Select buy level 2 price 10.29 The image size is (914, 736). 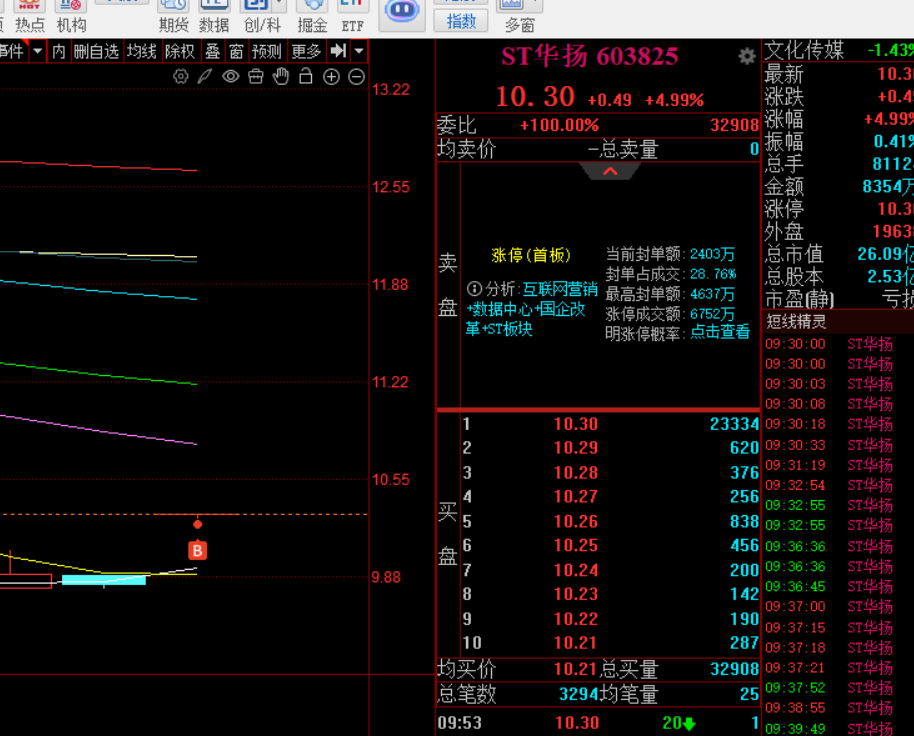click(x=576, y=448)
